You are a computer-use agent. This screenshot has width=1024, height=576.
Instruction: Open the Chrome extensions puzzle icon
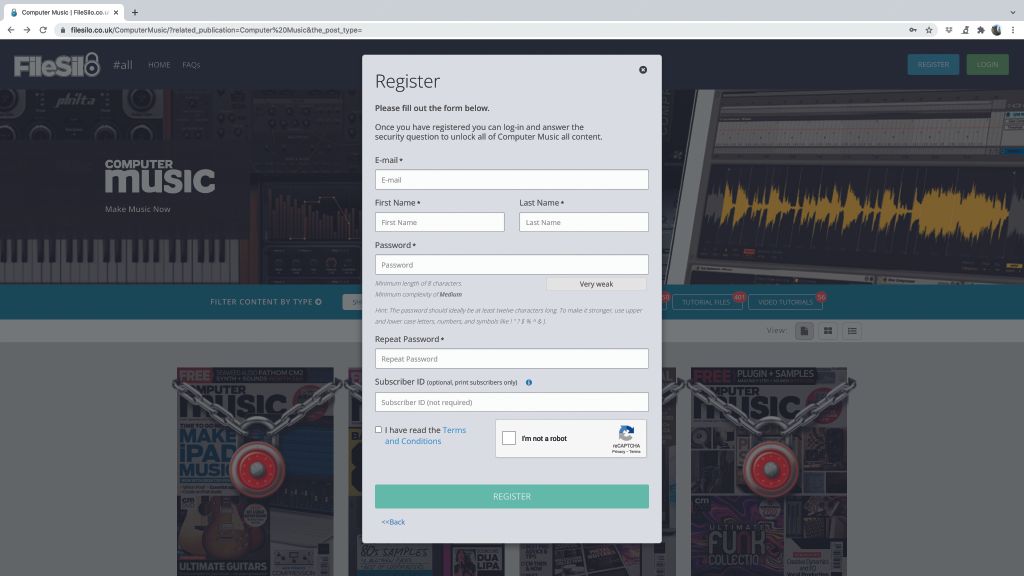click(979, 30)
